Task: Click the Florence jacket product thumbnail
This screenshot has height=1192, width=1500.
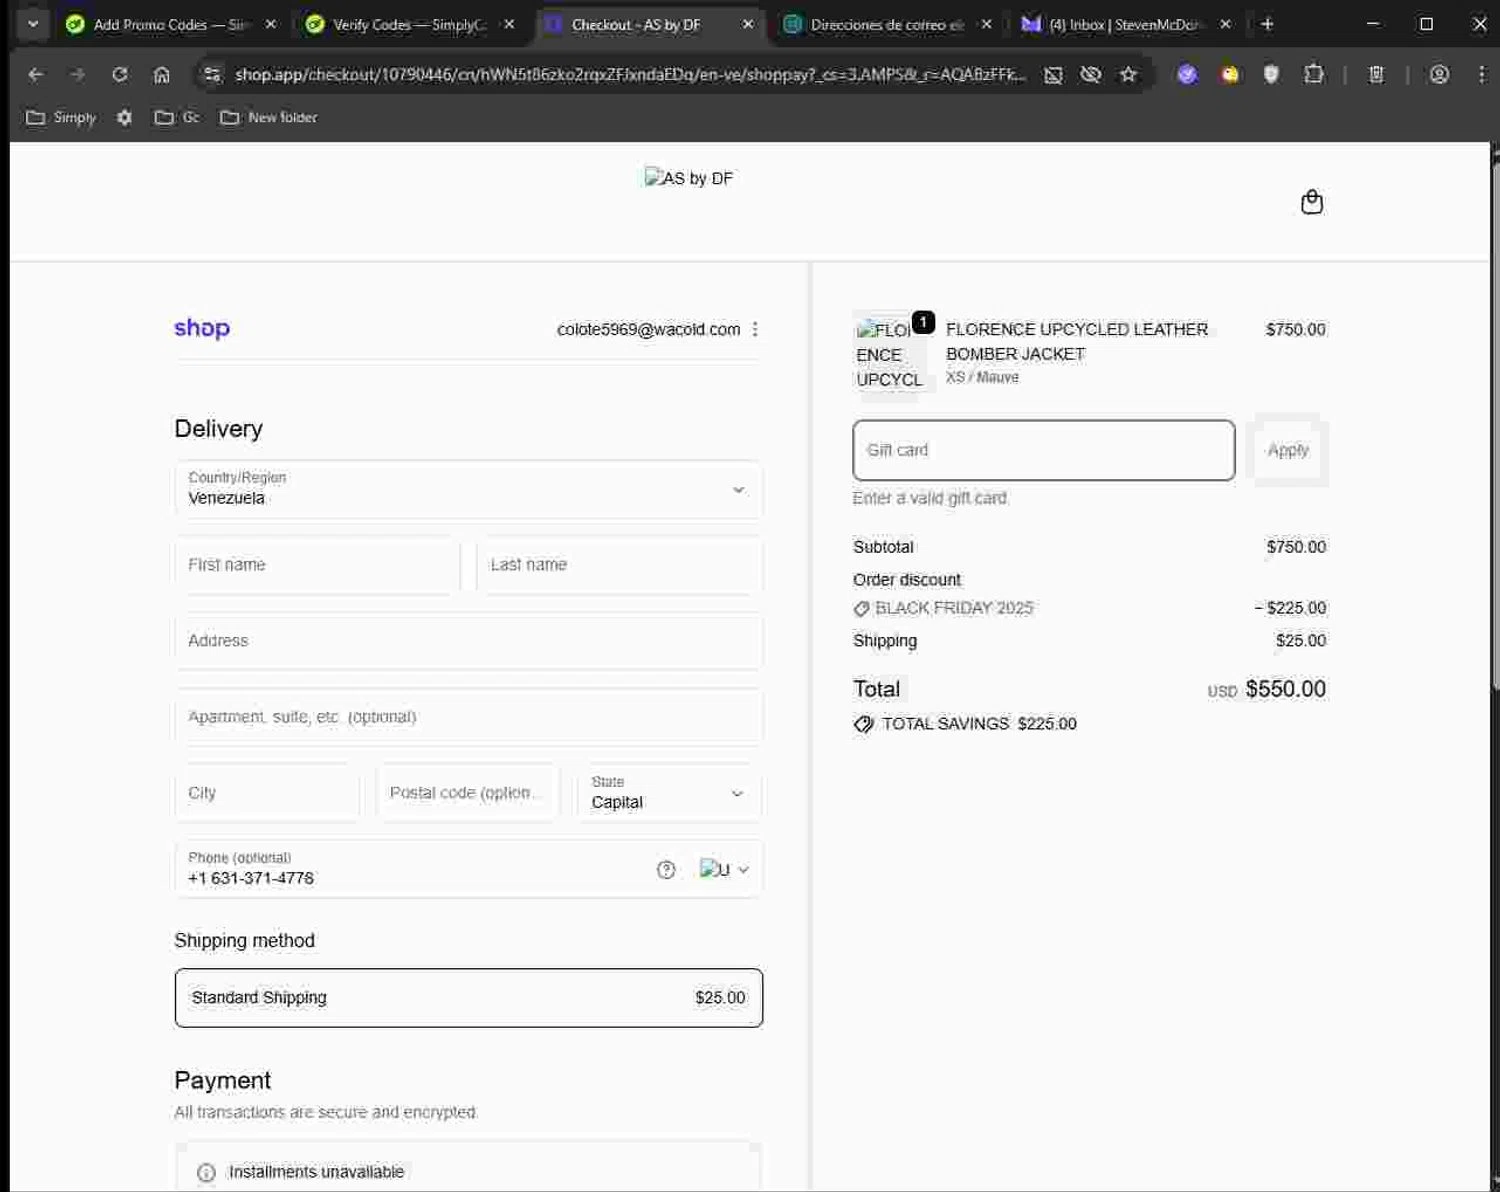Action: point(889,355)
